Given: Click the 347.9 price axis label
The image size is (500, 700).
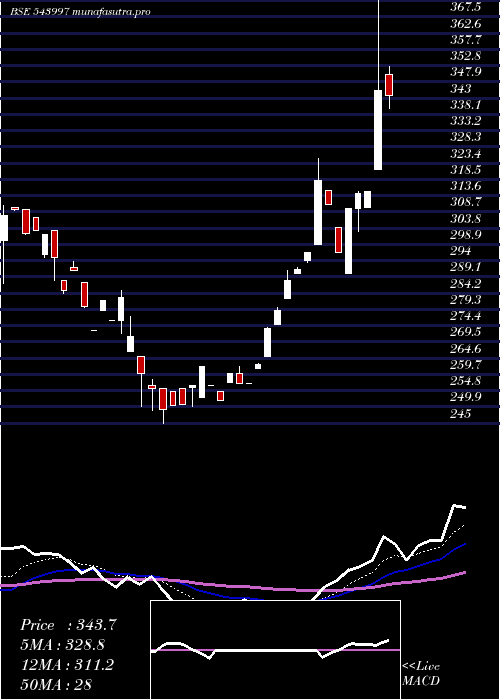Looking at the screenshot, I should click(466, 72).
